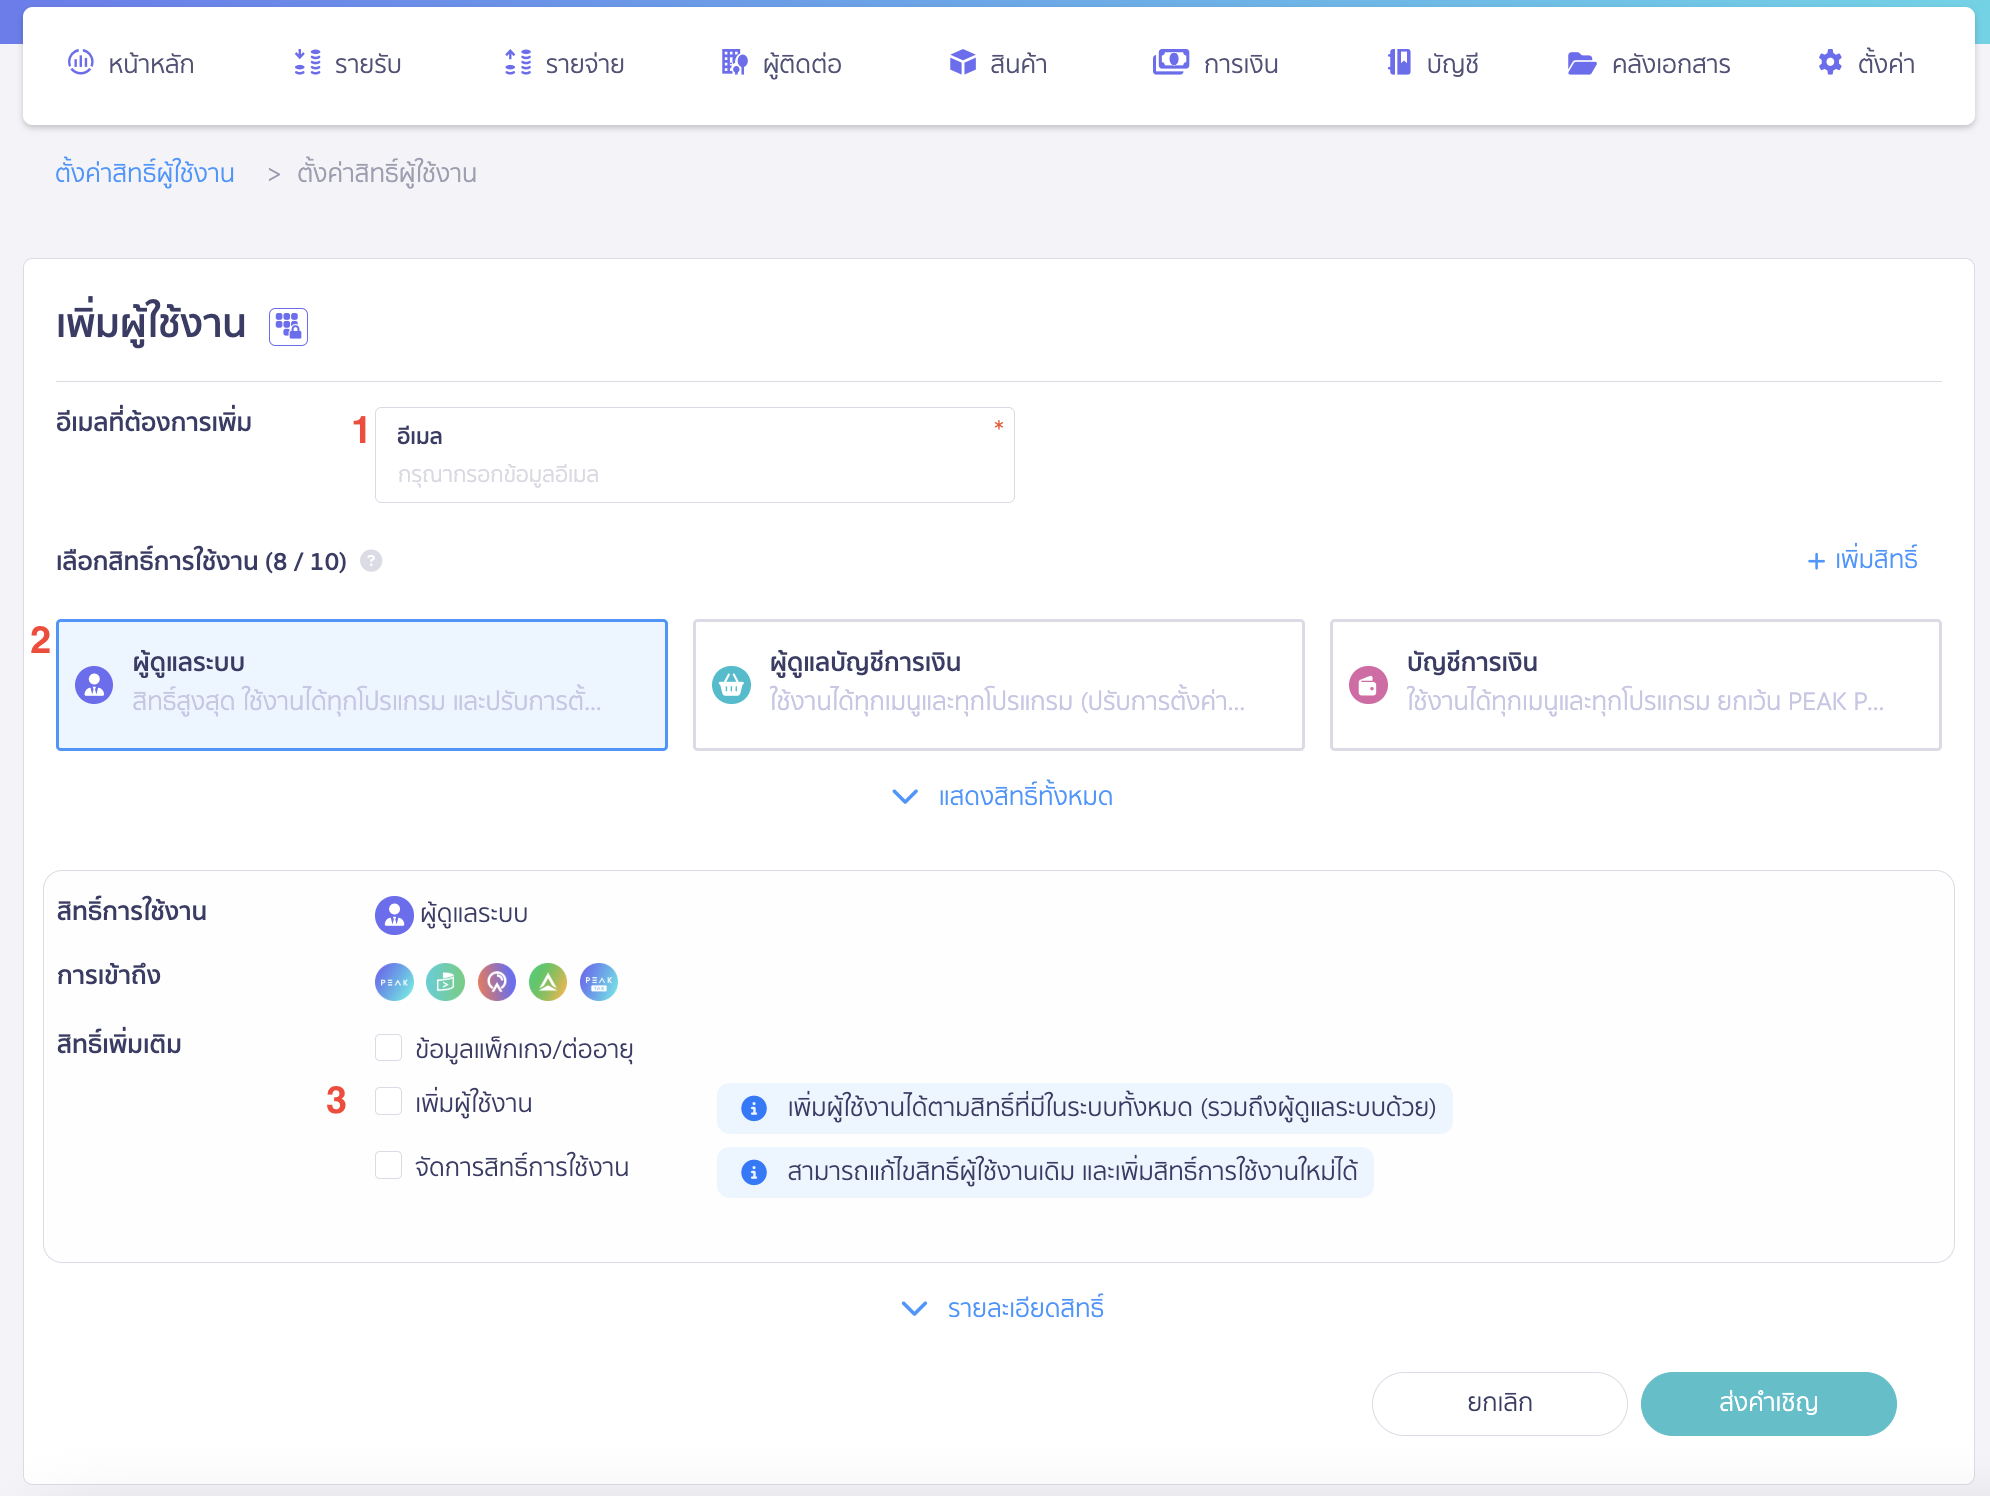
Task: Click the PEAK app access icon
Action: click(394, 982)
